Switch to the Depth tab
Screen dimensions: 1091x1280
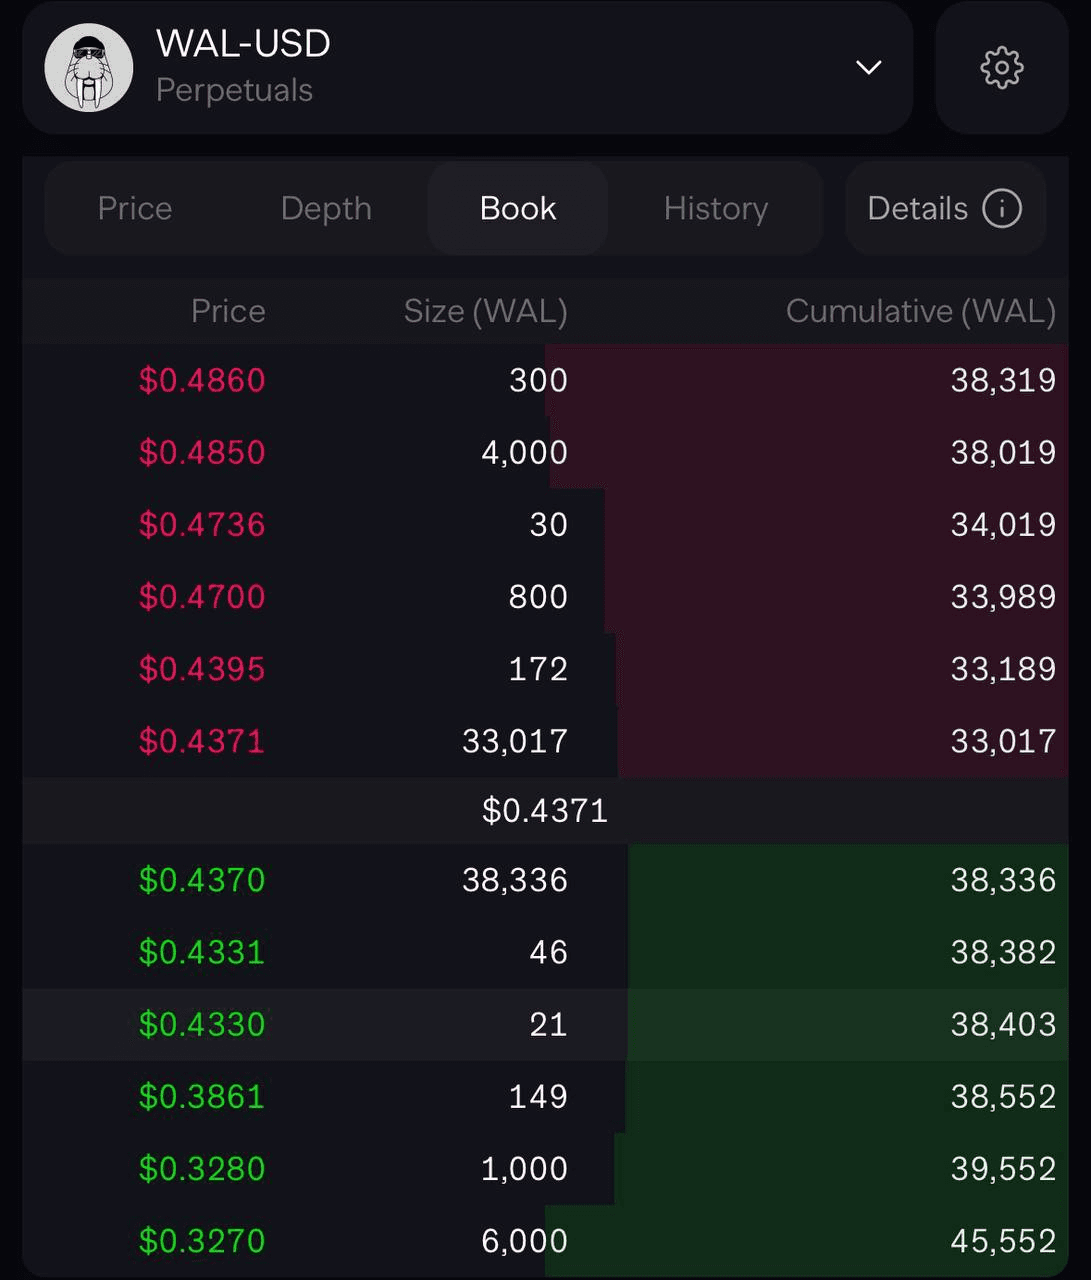326,209
